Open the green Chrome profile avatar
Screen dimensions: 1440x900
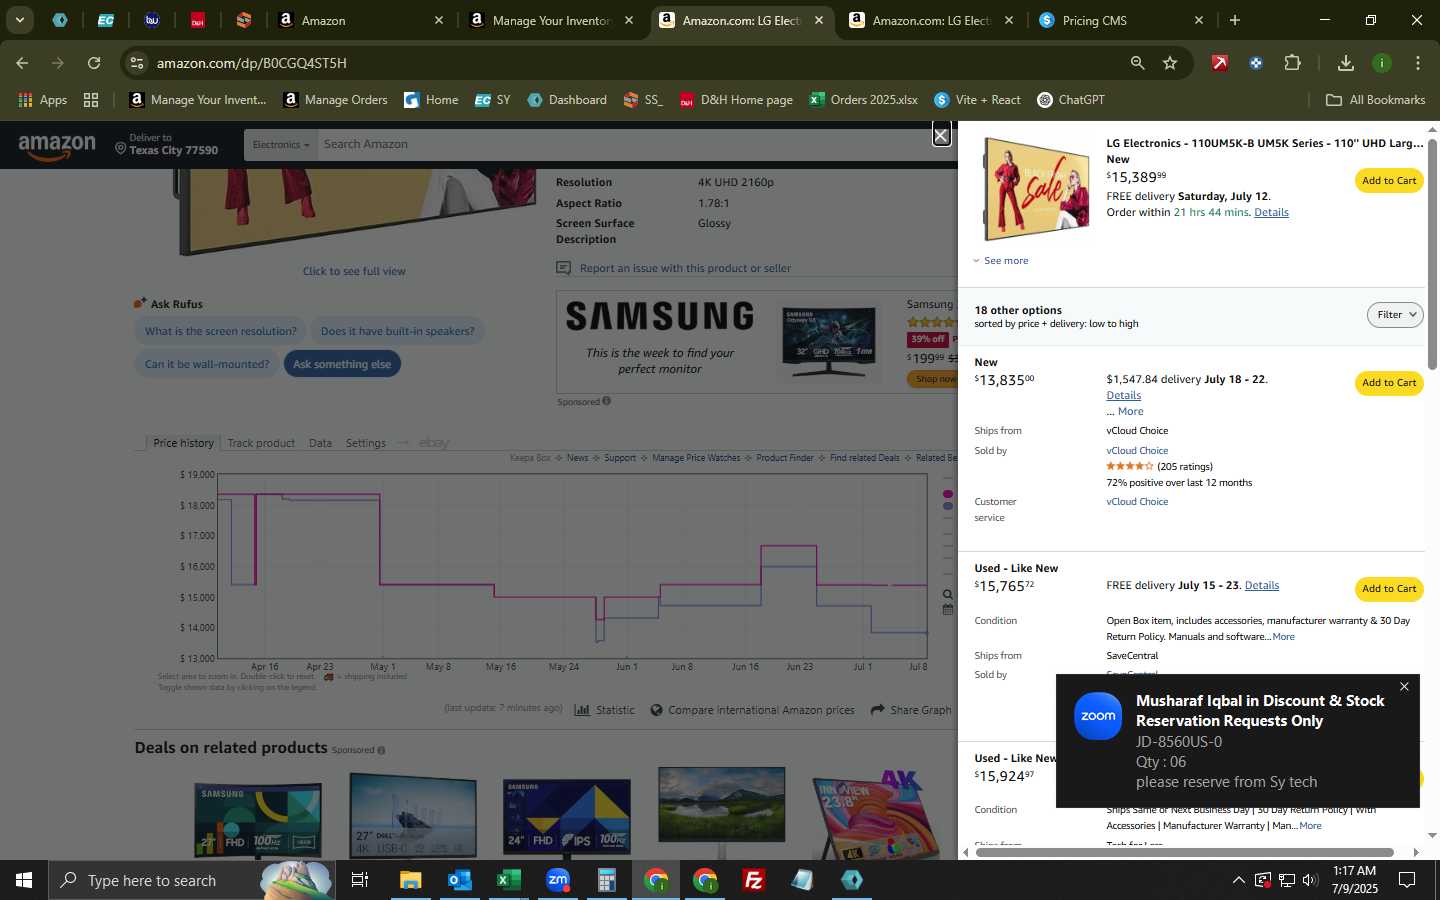(x=1382, y=63)
